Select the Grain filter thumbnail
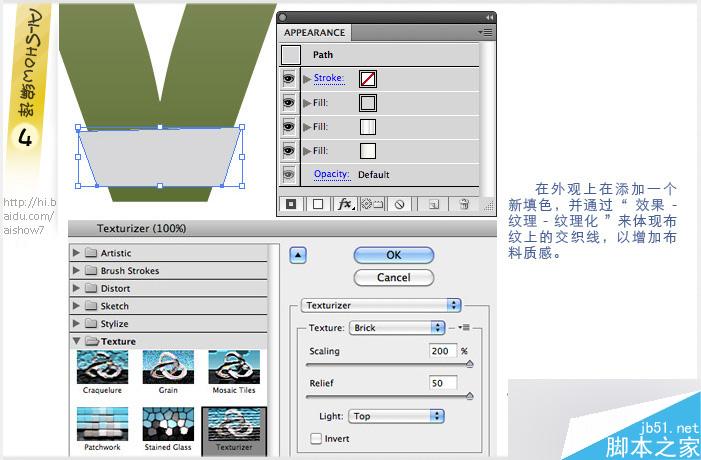 [x=168, y=367]
